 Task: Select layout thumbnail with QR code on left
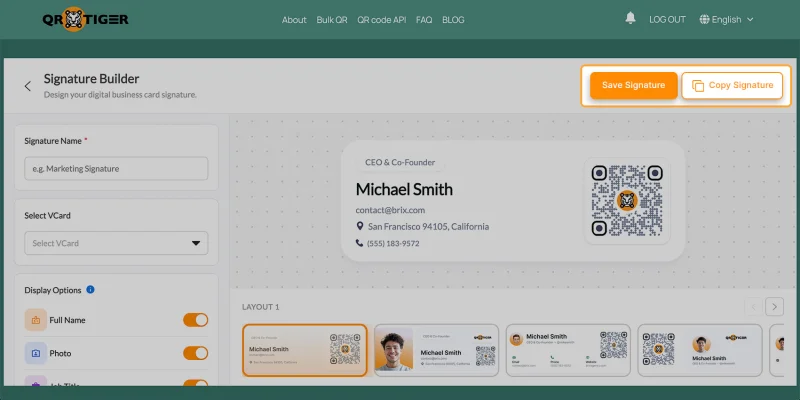click(699, 350)
